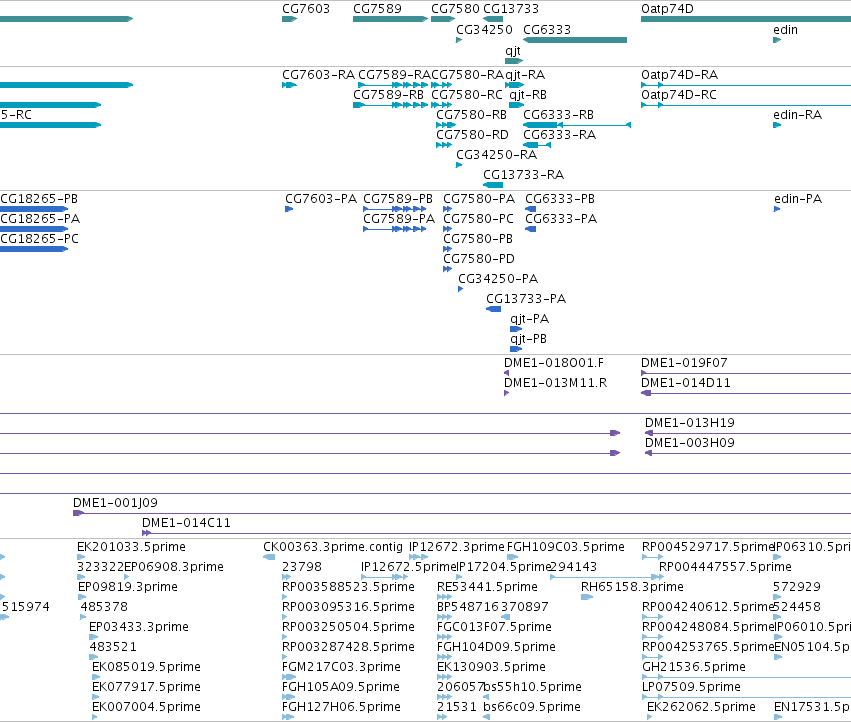Click protein CG7589-PB
The height and width of the screenshot is (722, 851).
click(398, 199)
